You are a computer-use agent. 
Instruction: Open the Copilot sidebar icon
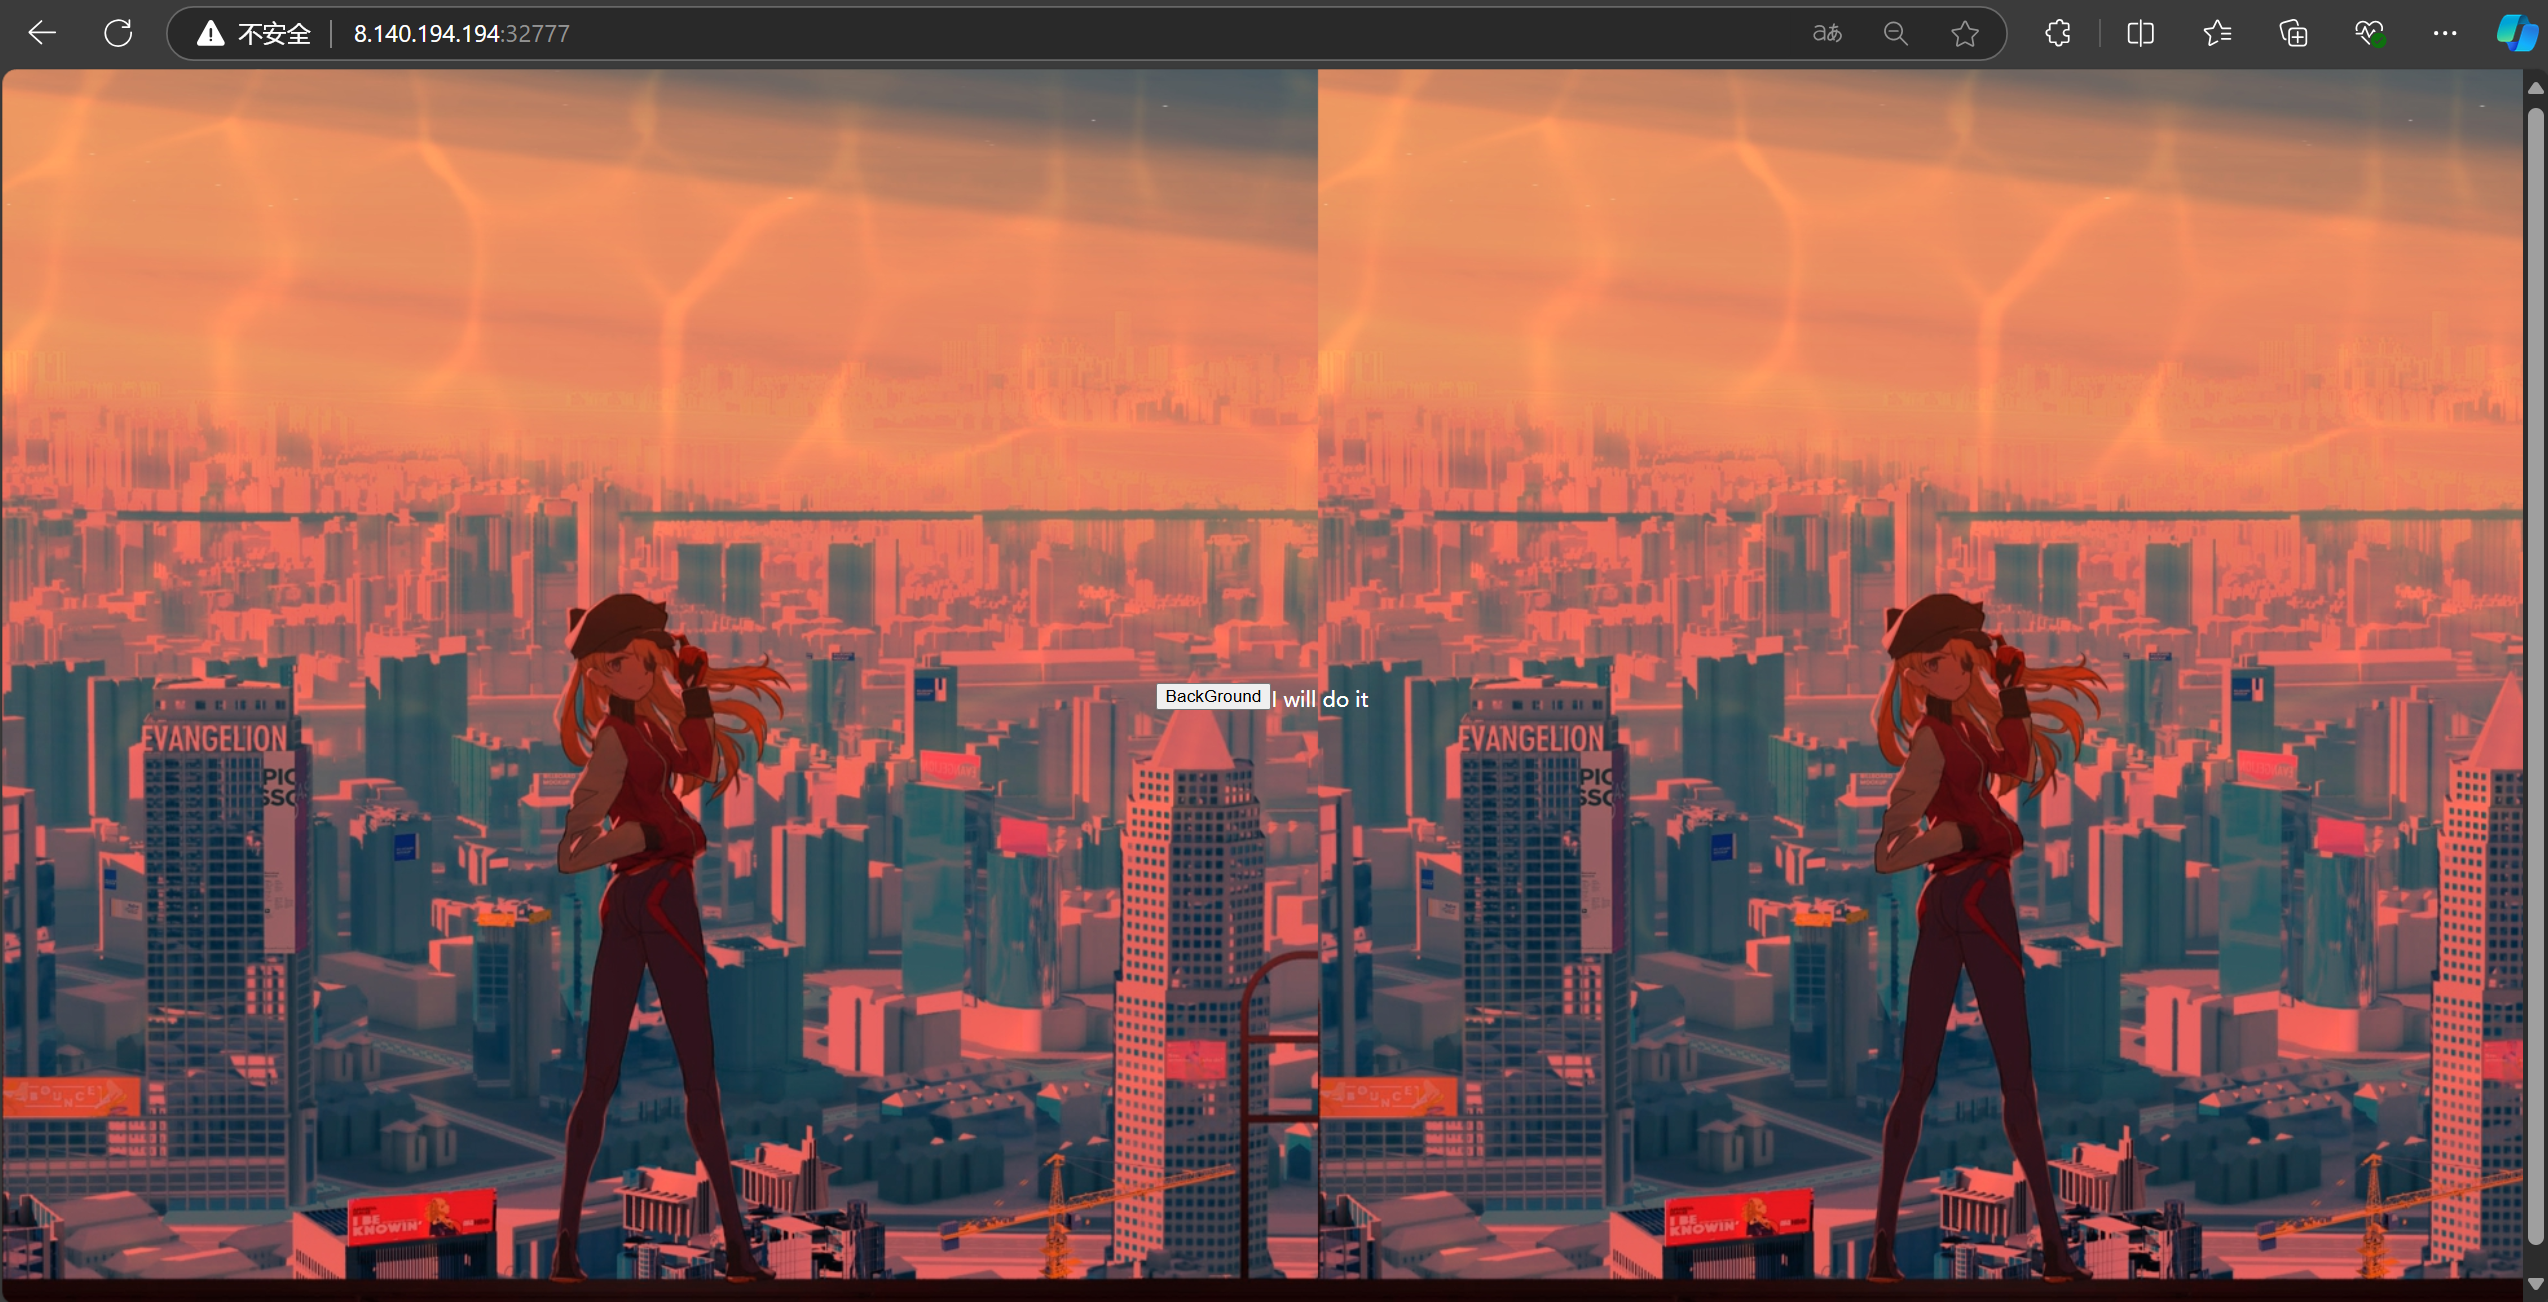[x=2517, y=34]
